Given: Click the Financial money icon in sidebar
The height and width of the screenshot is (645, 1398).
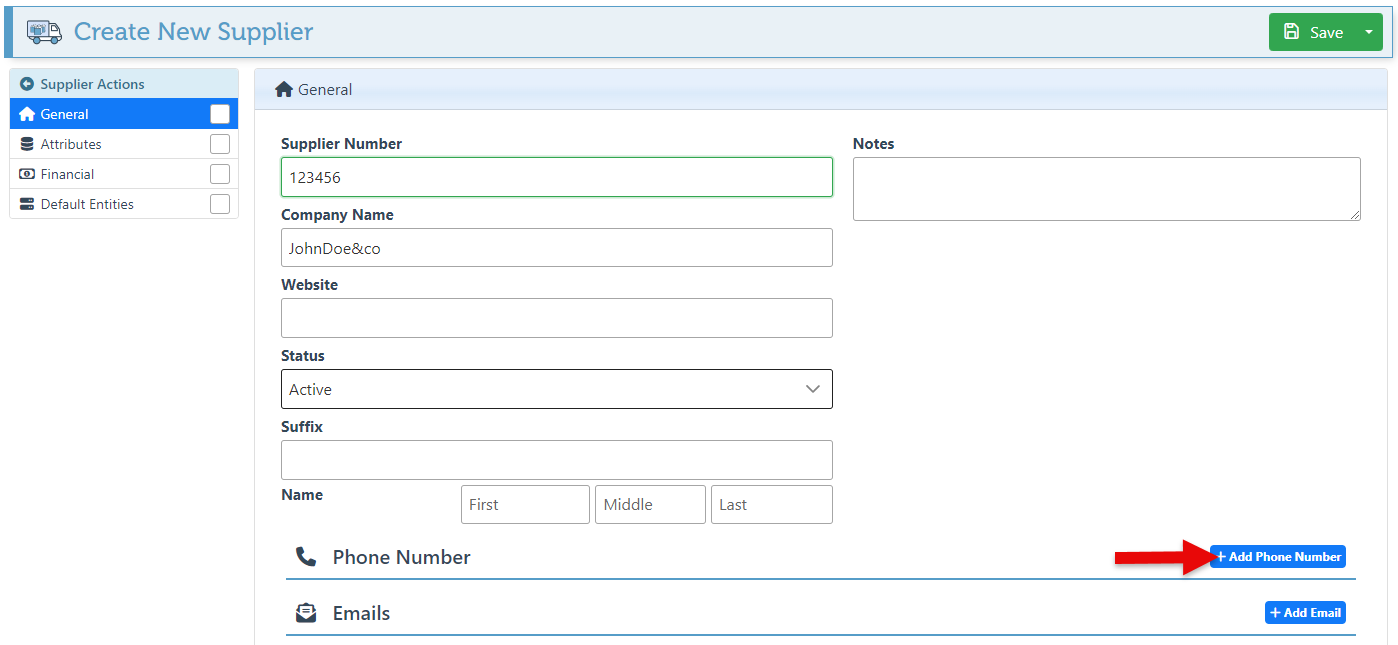Looking at the screenshot, I should (x=27, y=174).
